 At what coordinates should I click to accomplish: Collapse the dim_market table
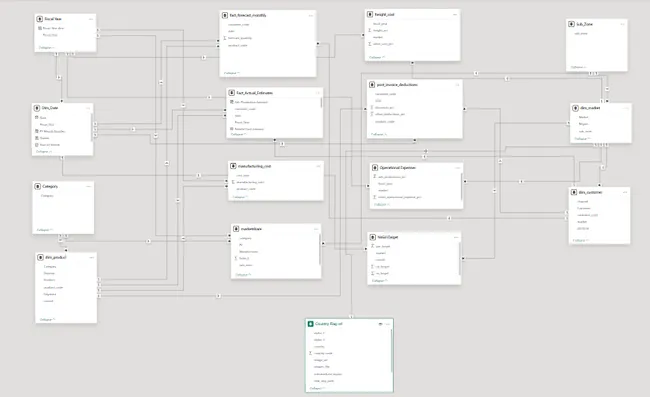pos(582,139)
